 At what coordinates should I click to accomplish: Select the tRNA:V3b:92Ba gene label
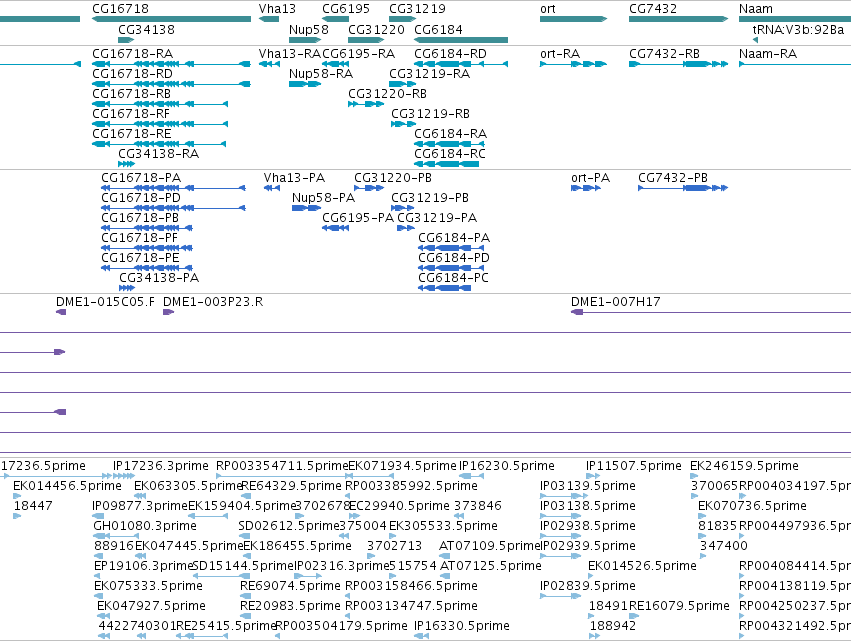click(x=798, y=29)
